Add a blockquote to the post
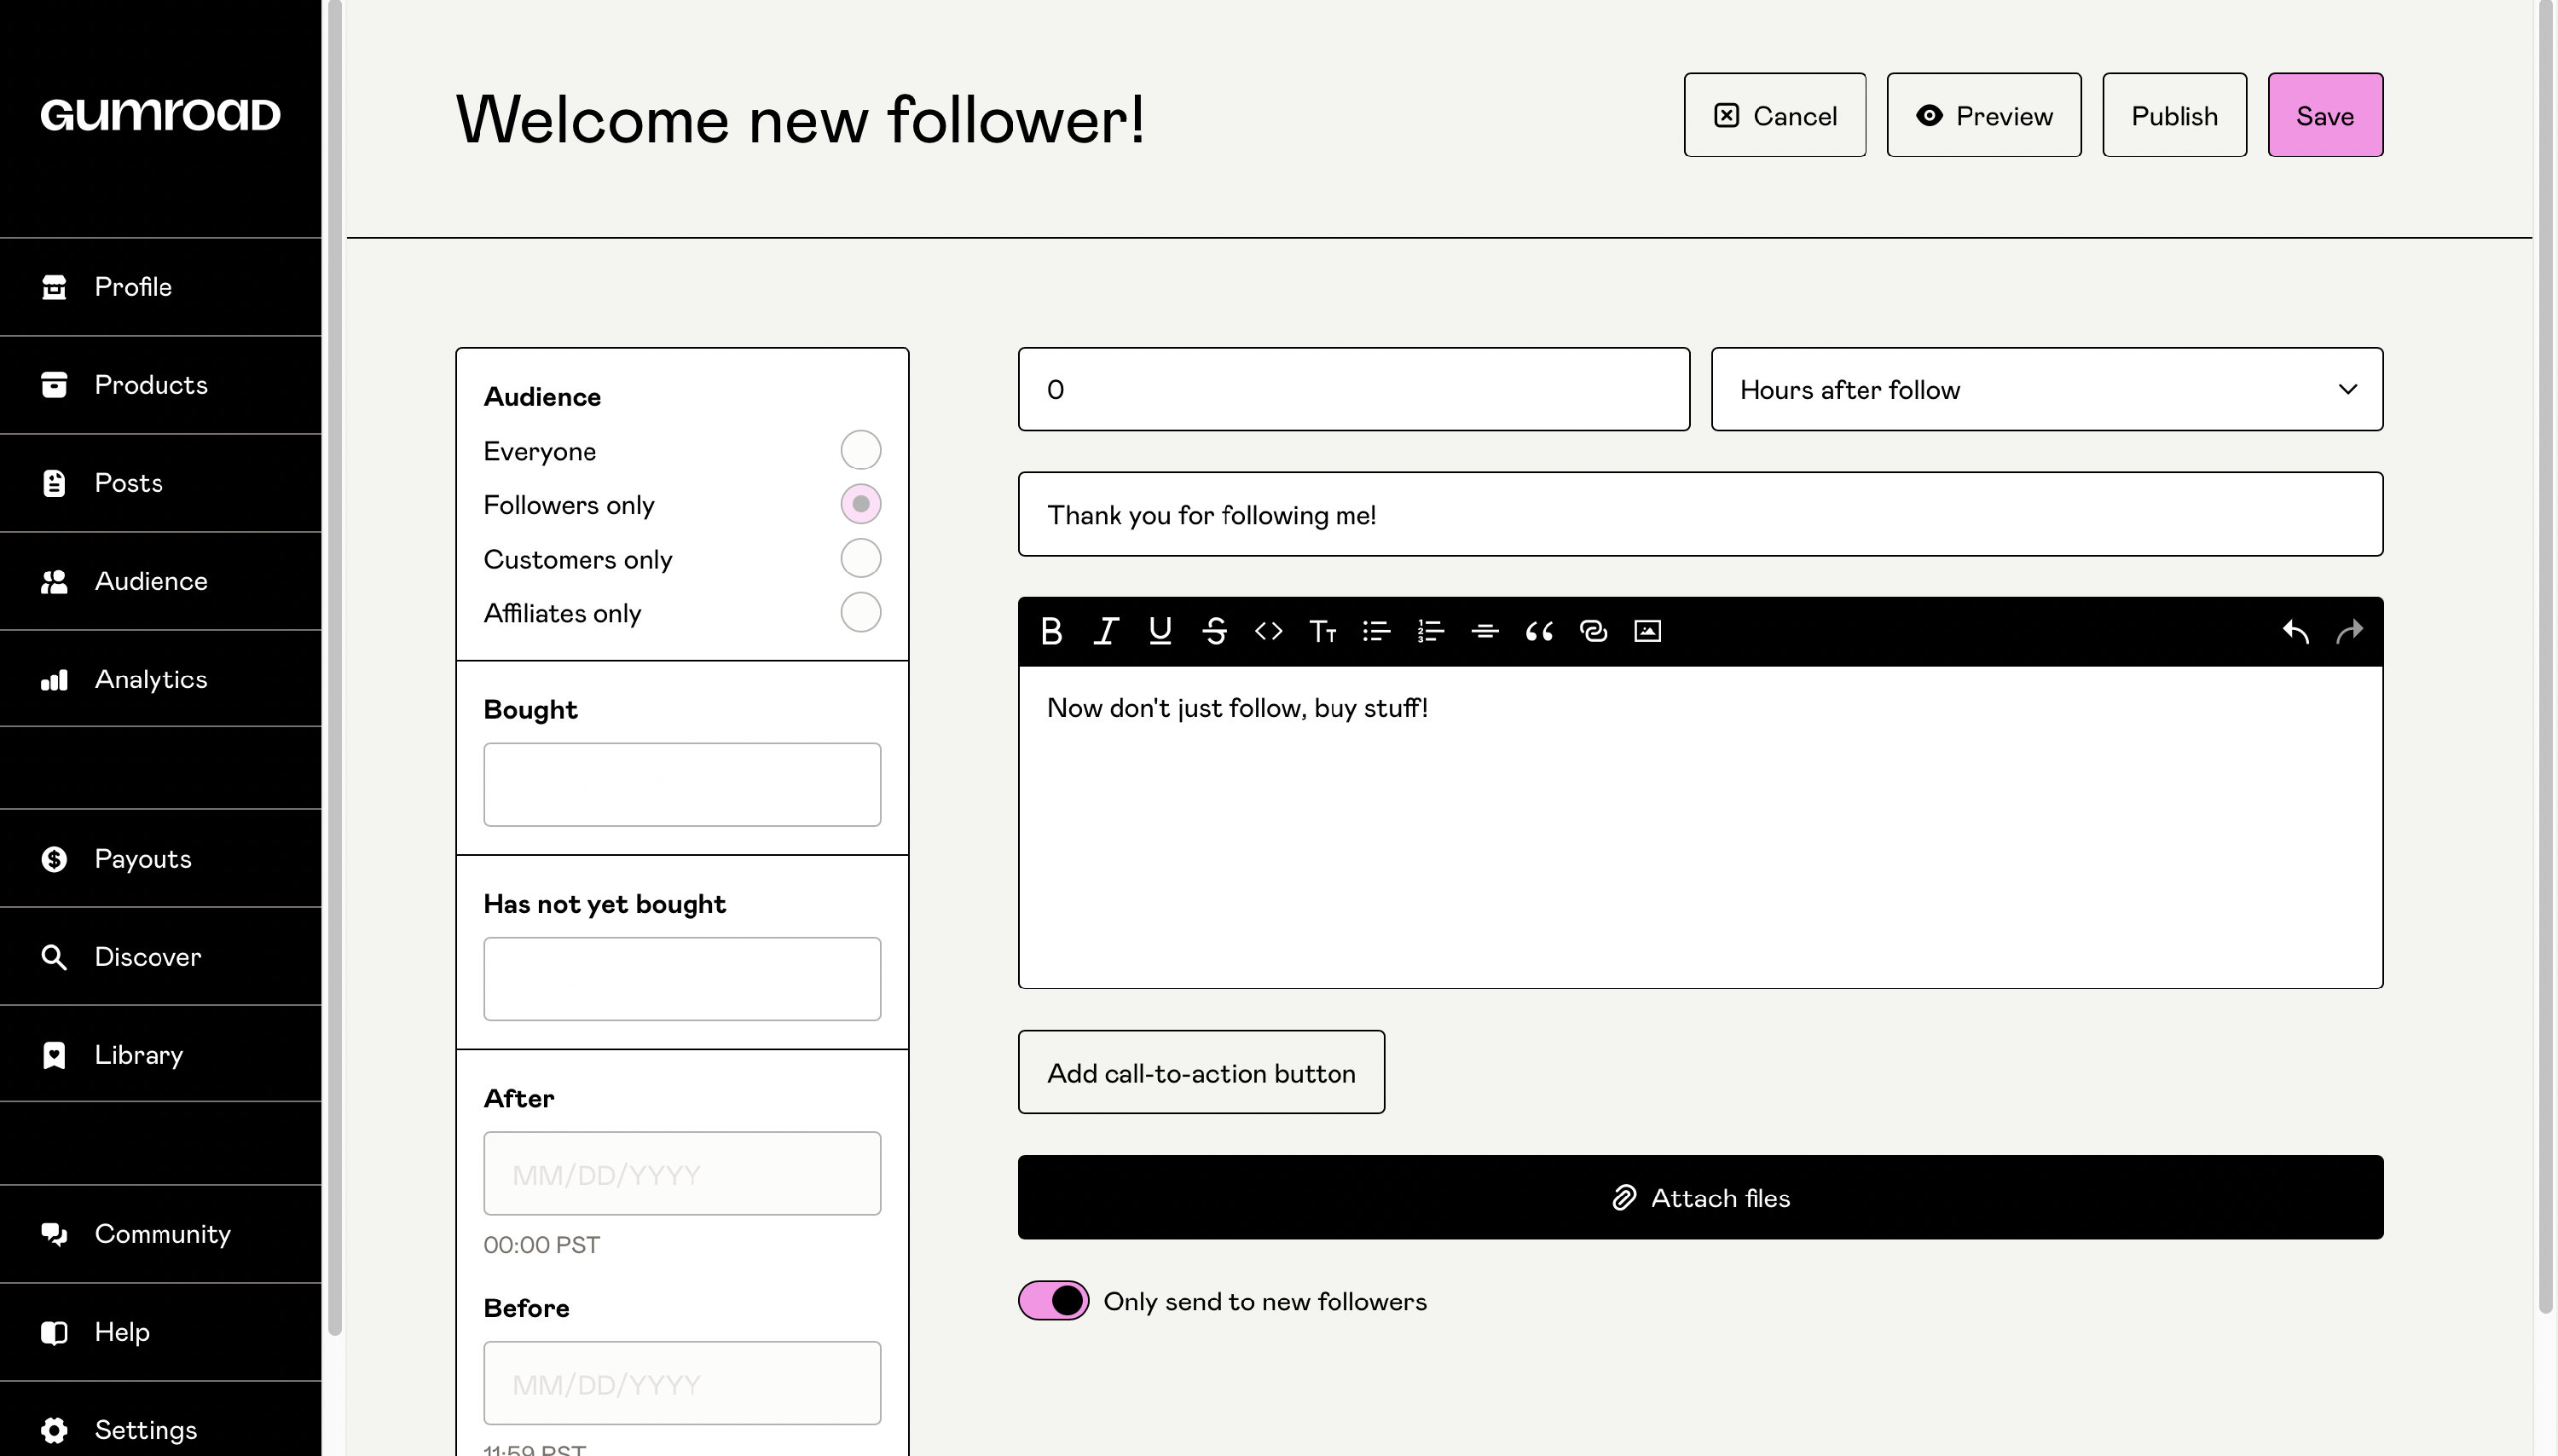This screenshot has height=1456, width=2558. tap(1539, 631)
